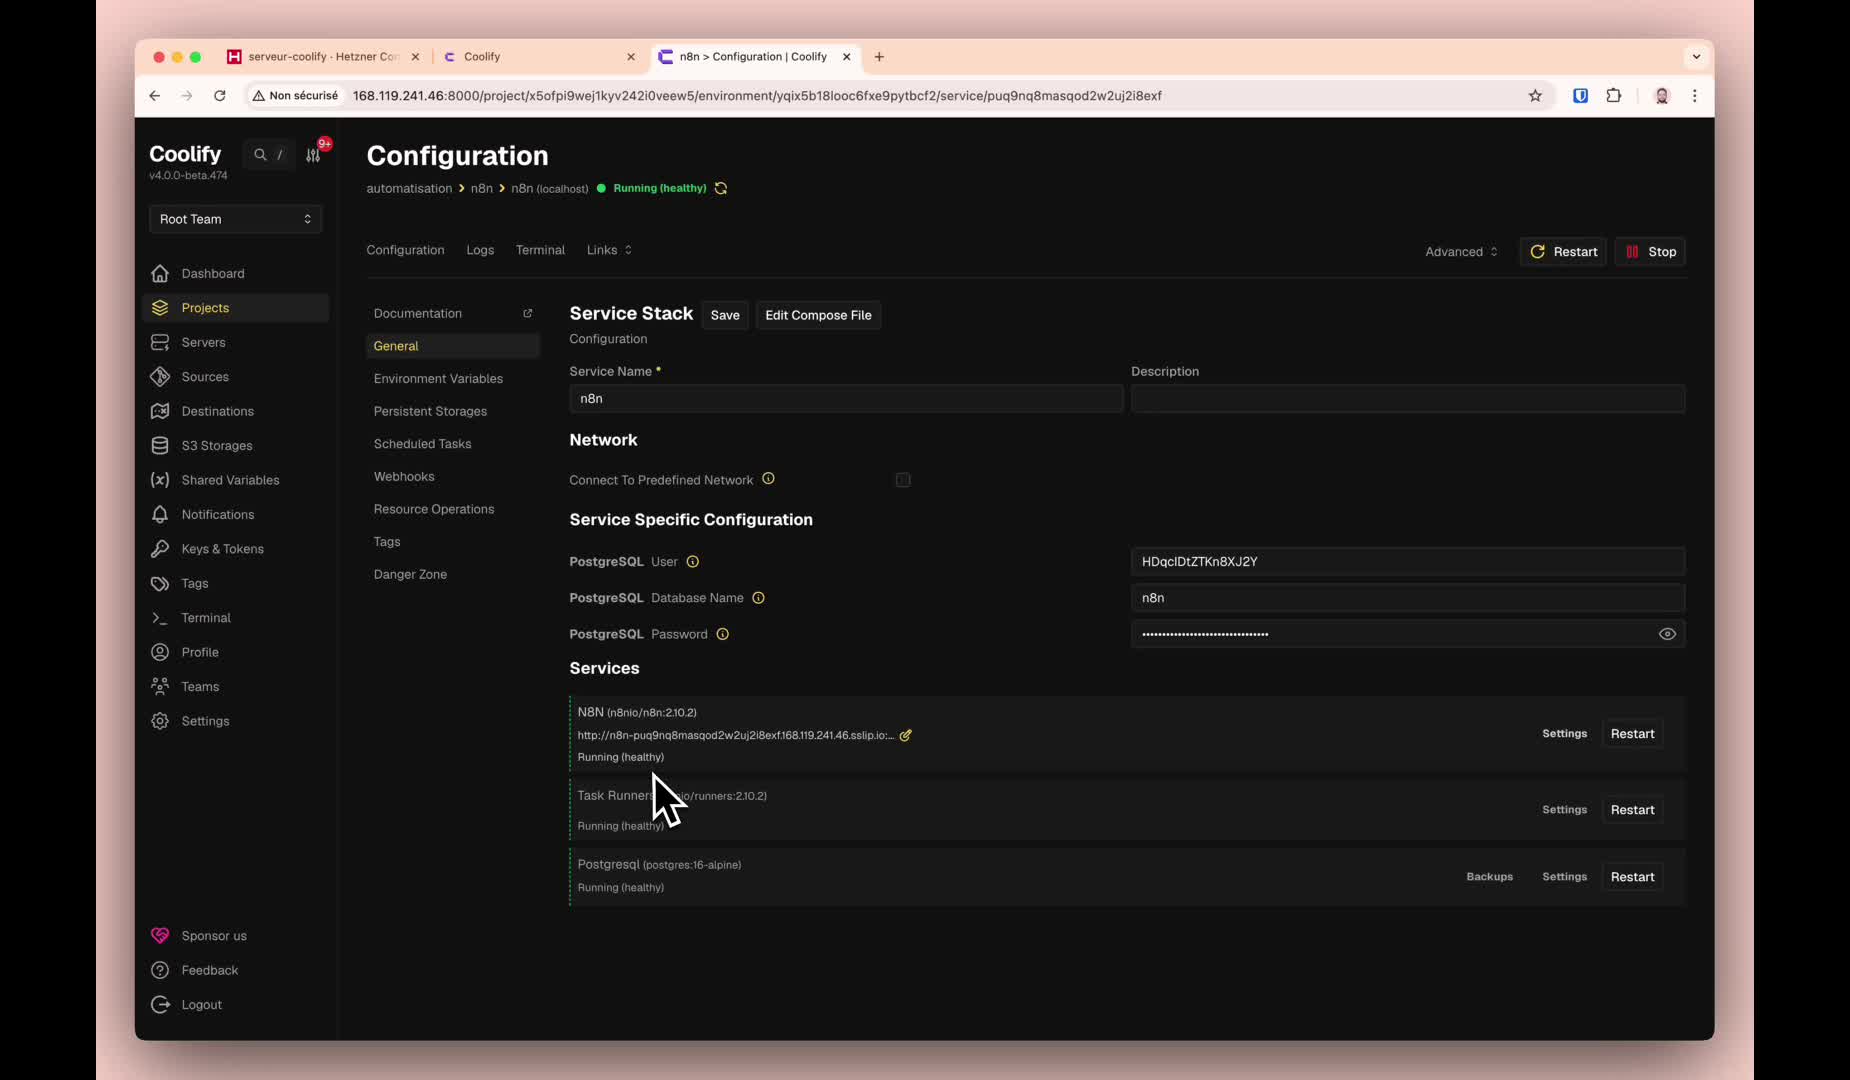Click the Description input field
The image size is (1850, 1080).
coord(1408,399)
